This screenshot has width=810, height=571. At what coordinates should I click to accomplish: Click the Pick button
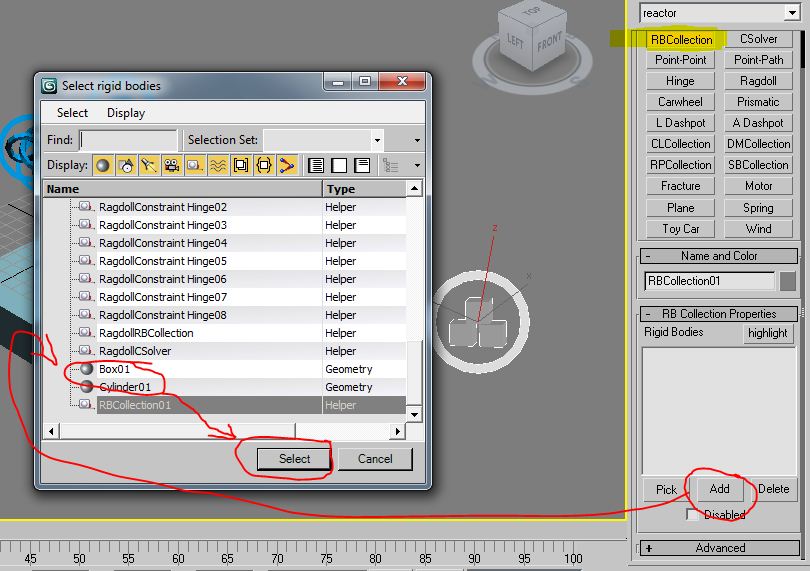[x=666, y=489]
